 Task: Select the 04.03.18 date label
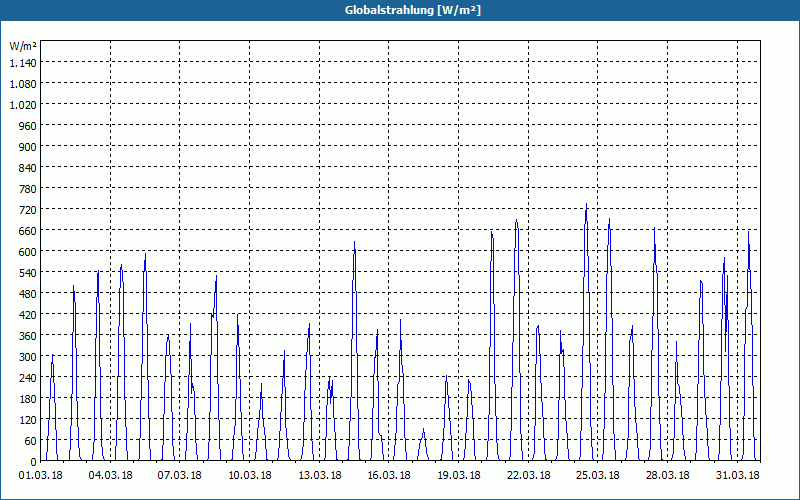110,476
